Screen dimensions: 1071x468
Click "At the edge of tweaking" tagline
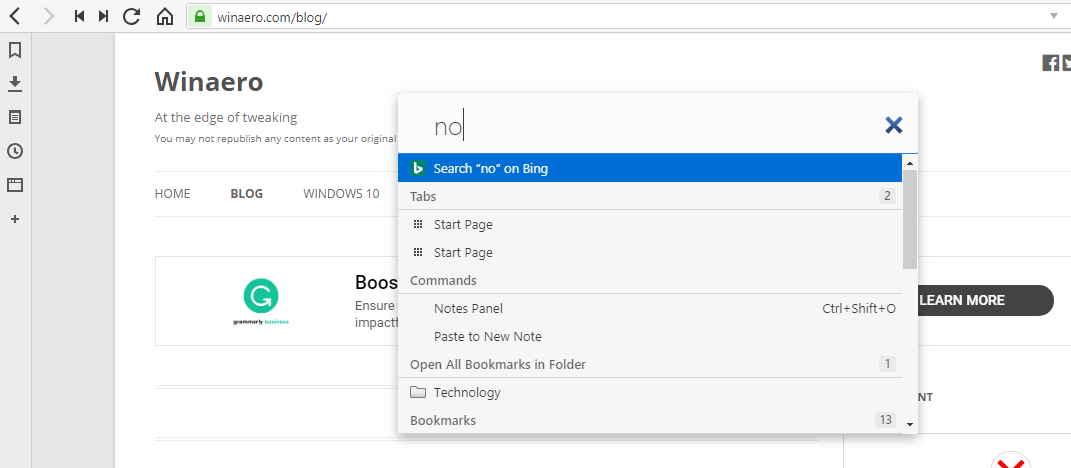(x=225, y=117)
